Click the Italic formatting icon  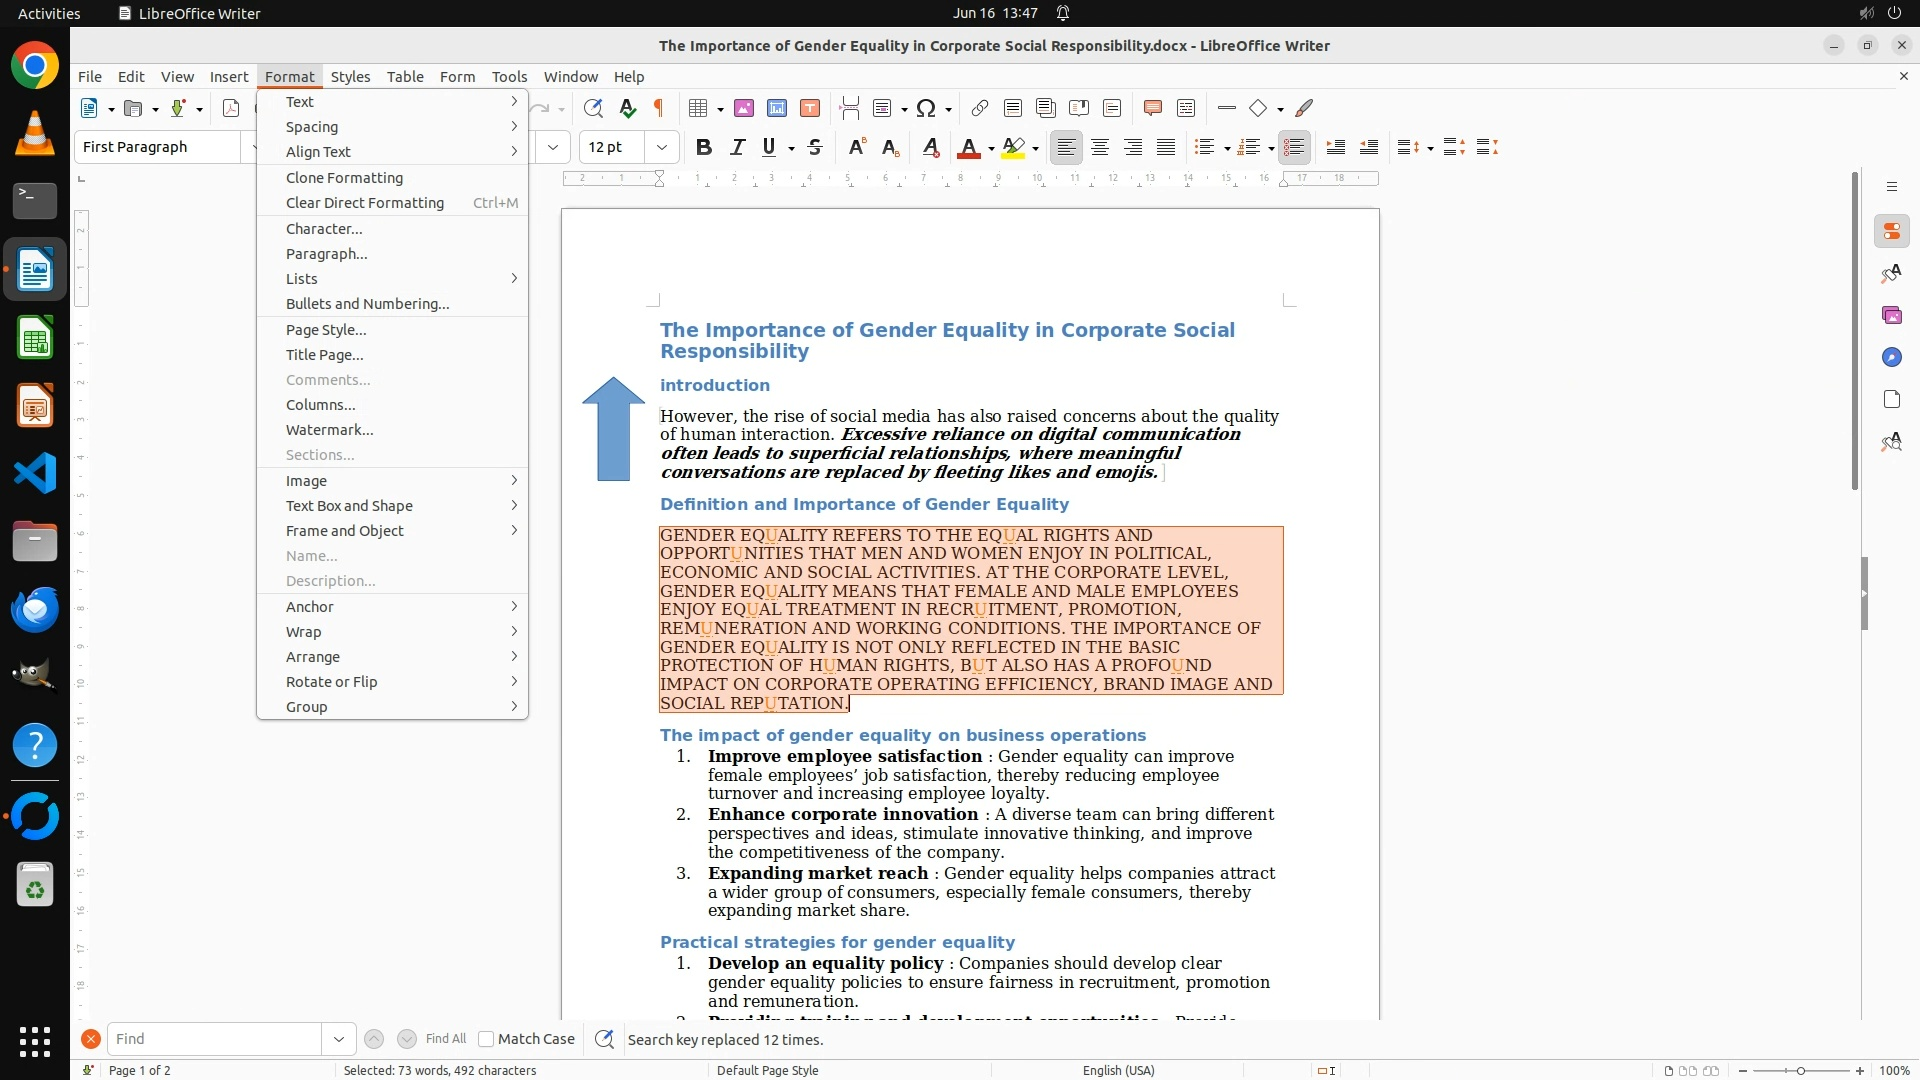click(x=737, y=147)
